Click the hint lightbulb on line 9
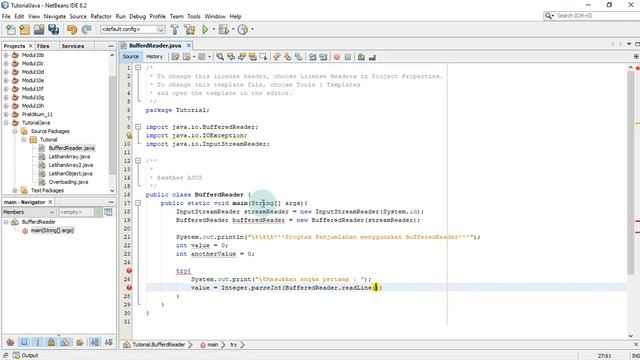The image size is (640, 360). point(129,136)
